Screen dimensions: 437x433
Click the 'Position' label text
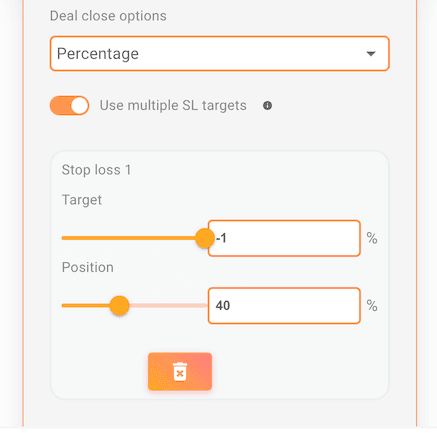tap(88, 267)
